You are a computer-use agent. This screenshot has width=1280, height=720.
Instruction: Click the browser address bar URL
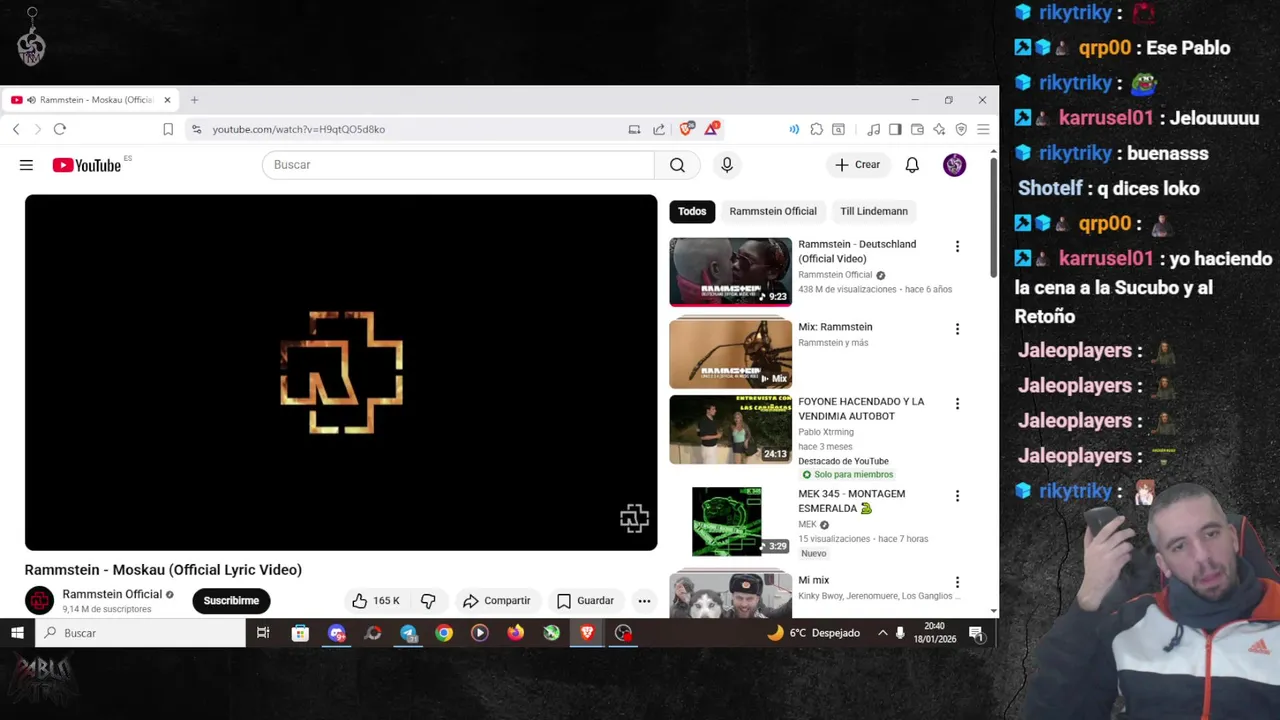(298, 129)
